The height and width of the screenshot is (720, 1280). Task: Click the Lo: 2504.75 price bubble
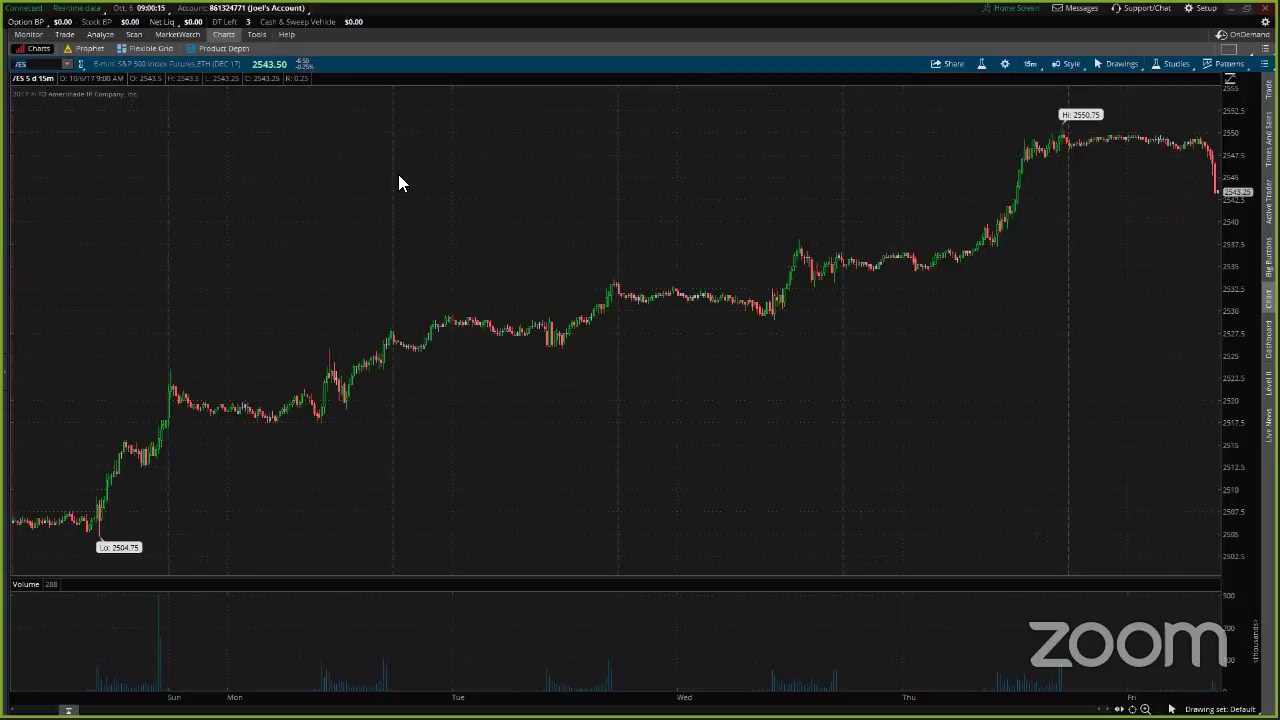119,547
